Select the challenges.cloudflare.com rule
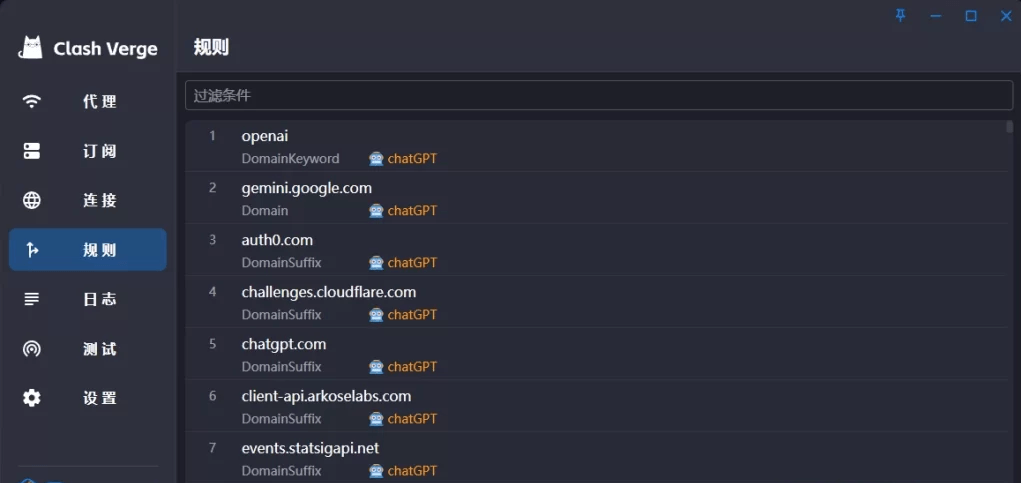Viewport: 1021px width, 483px height. coord(329,293)
